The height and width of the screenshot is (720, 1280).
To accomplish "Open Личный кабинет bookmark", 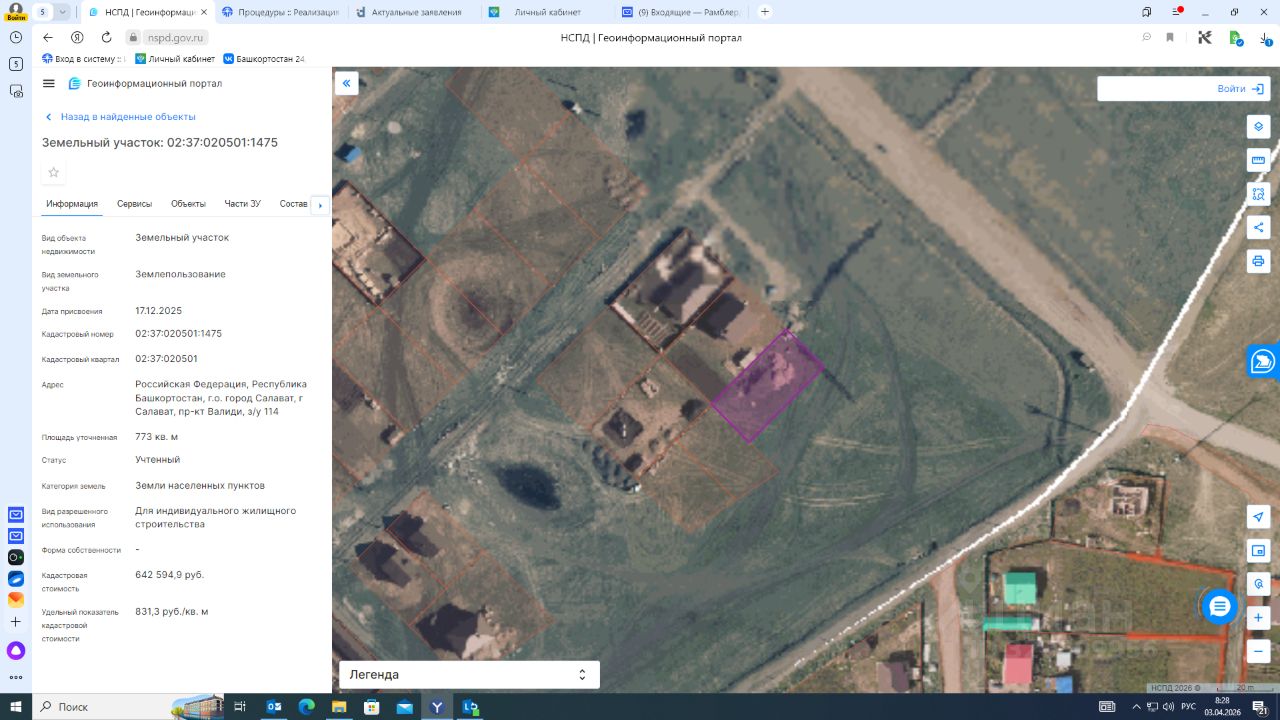I will tap(175, 59).
